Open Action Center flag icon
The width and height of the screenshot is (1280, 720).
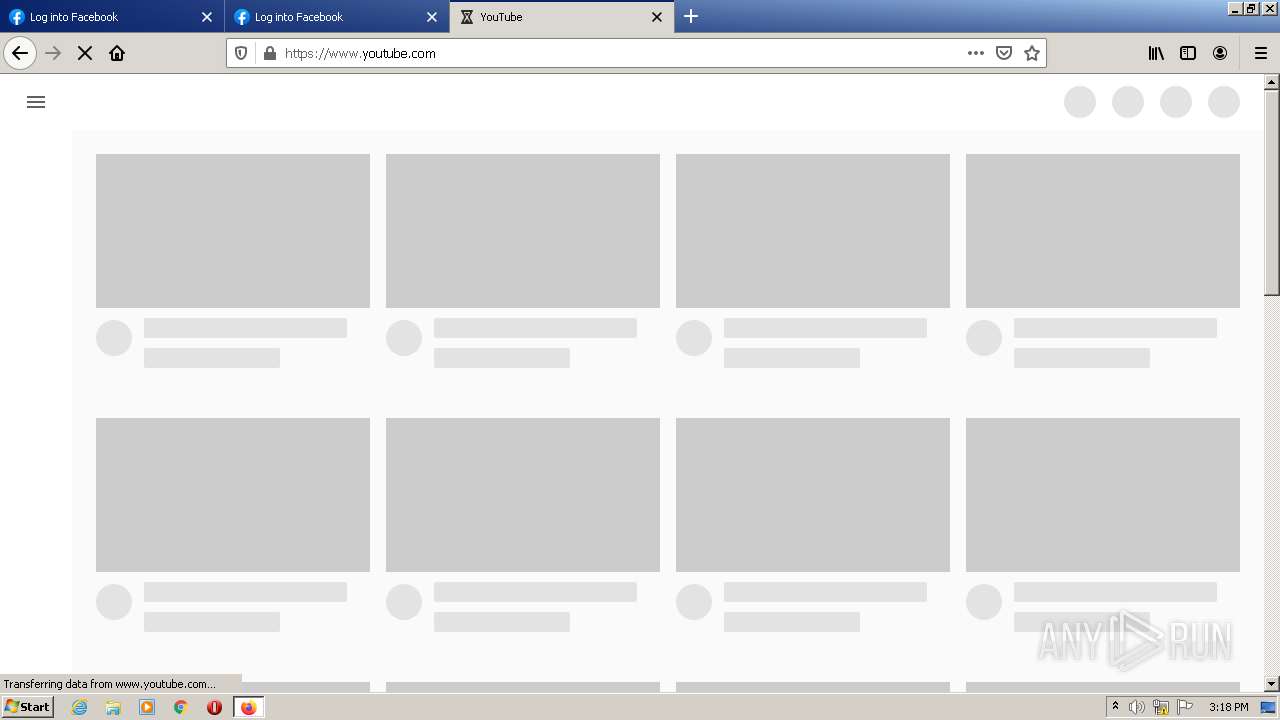click(x=1185, y=707)
